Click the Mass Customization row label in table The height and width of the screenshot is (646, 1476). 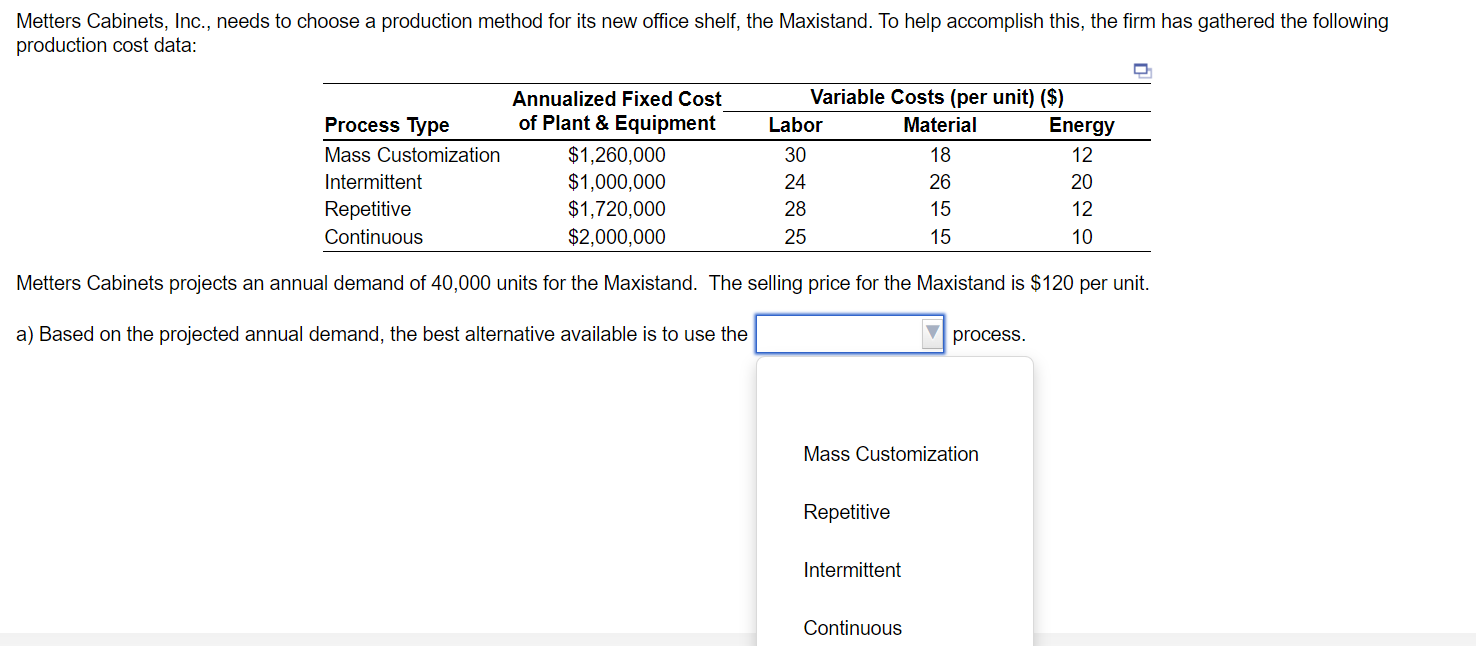[412, 155]
